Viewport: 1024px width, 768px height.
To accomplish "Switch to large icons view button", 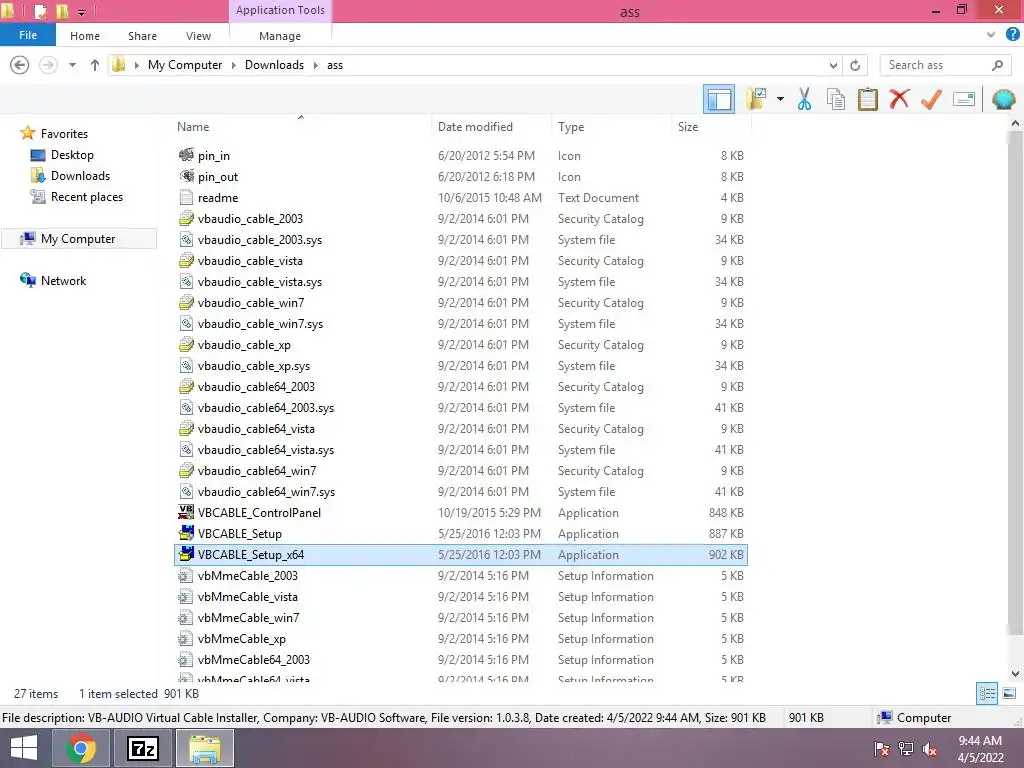I will (x=1009, y=694).
